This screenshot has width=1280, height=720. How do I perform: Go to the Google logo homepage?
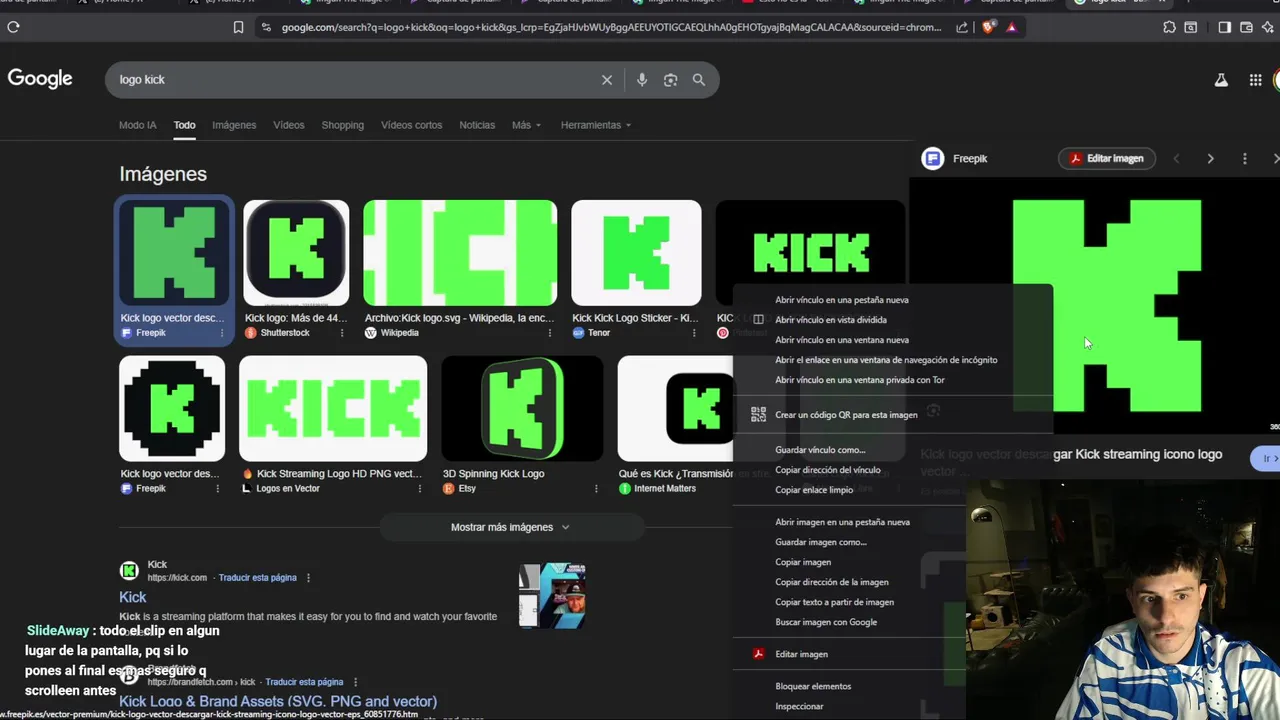(x=40, y=79)
